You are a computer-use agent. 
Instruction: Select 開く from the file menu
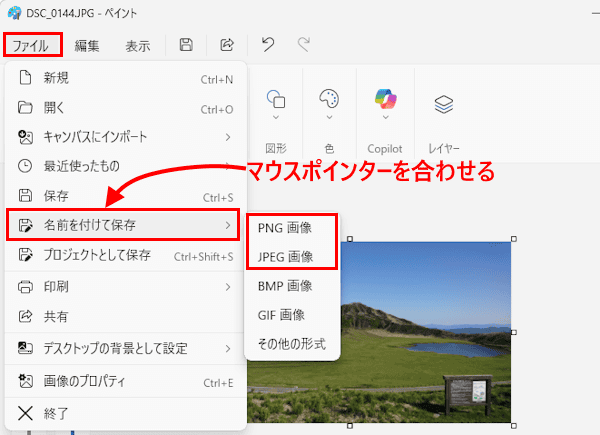coord(126,108)
